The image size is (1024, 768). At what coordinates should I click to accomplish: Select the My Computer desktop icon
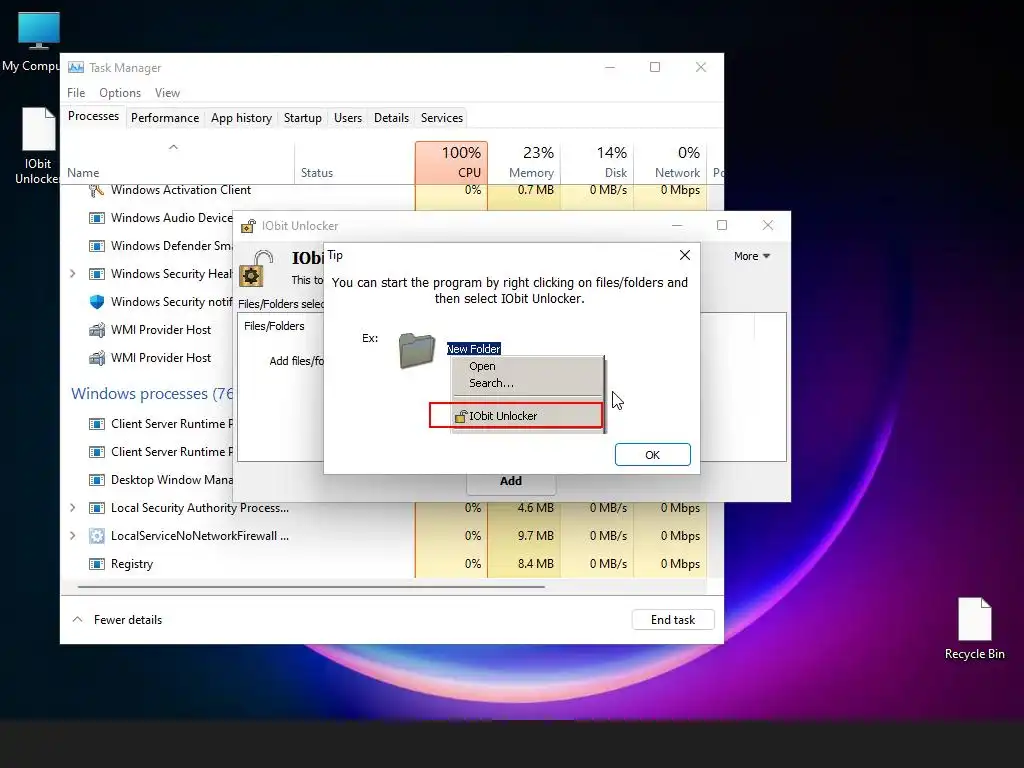pyautogui.click(x=38, y=42)
